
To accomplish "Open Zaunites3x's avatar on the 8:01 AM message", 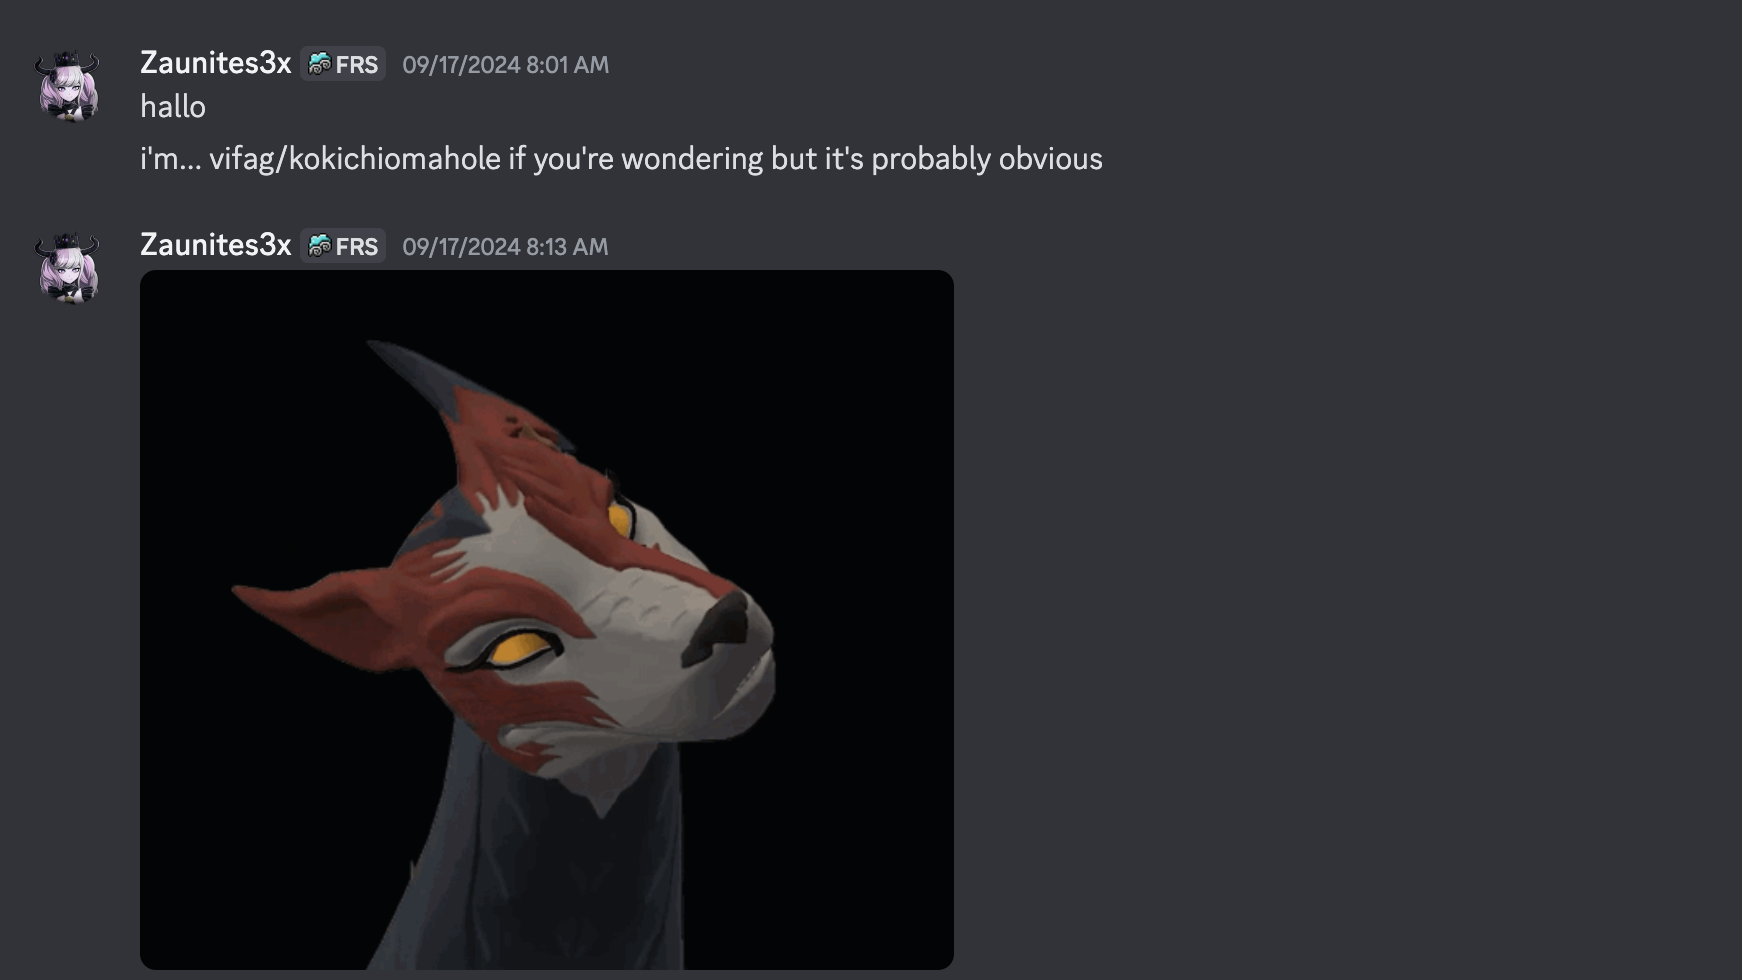I will [68, 86].
